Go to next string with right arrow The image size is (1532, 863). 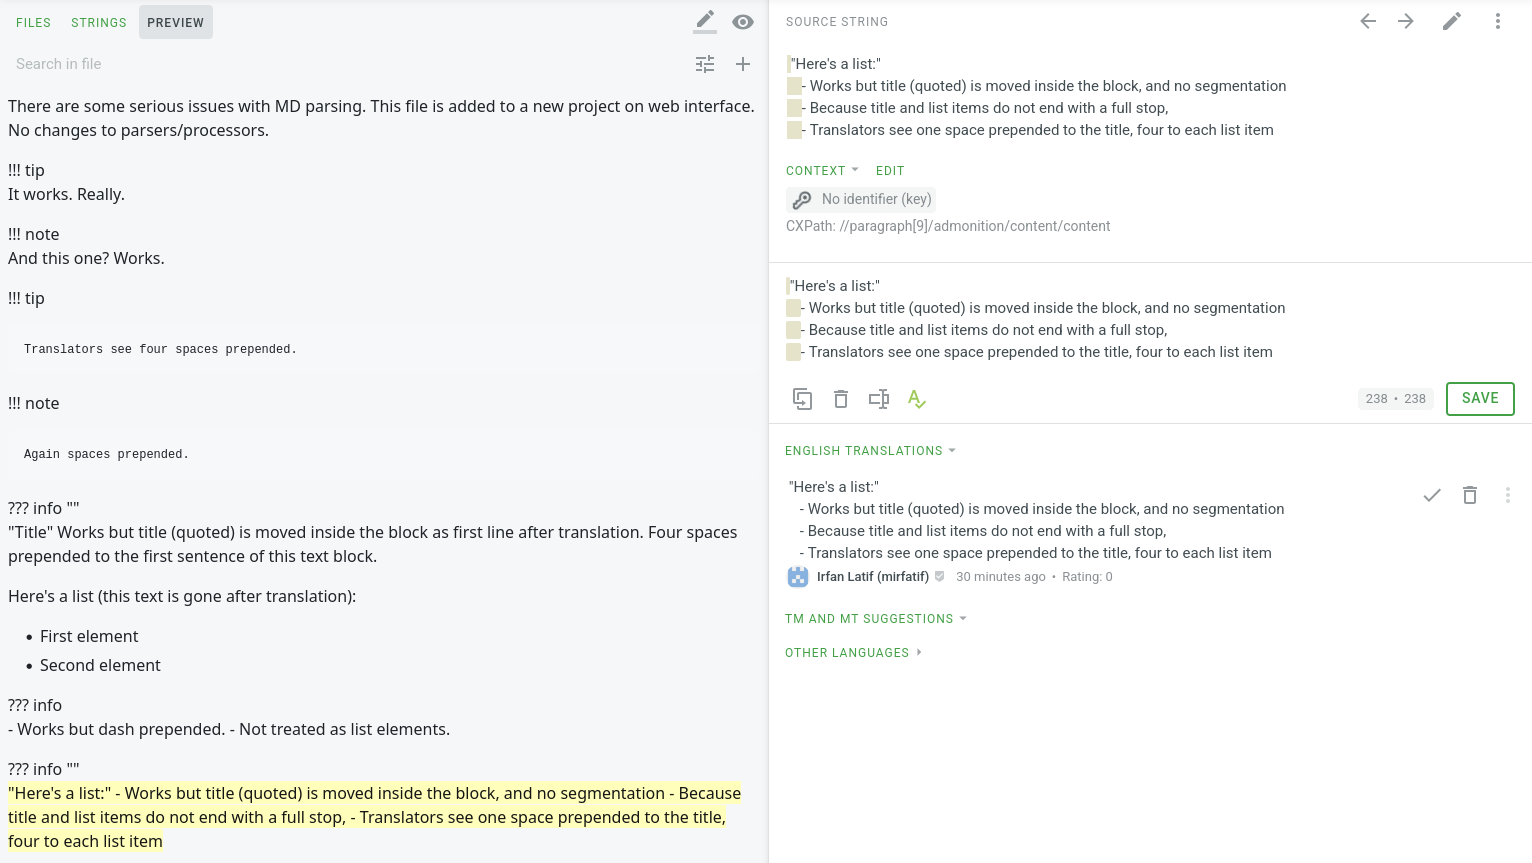(x=1406, y=21)
